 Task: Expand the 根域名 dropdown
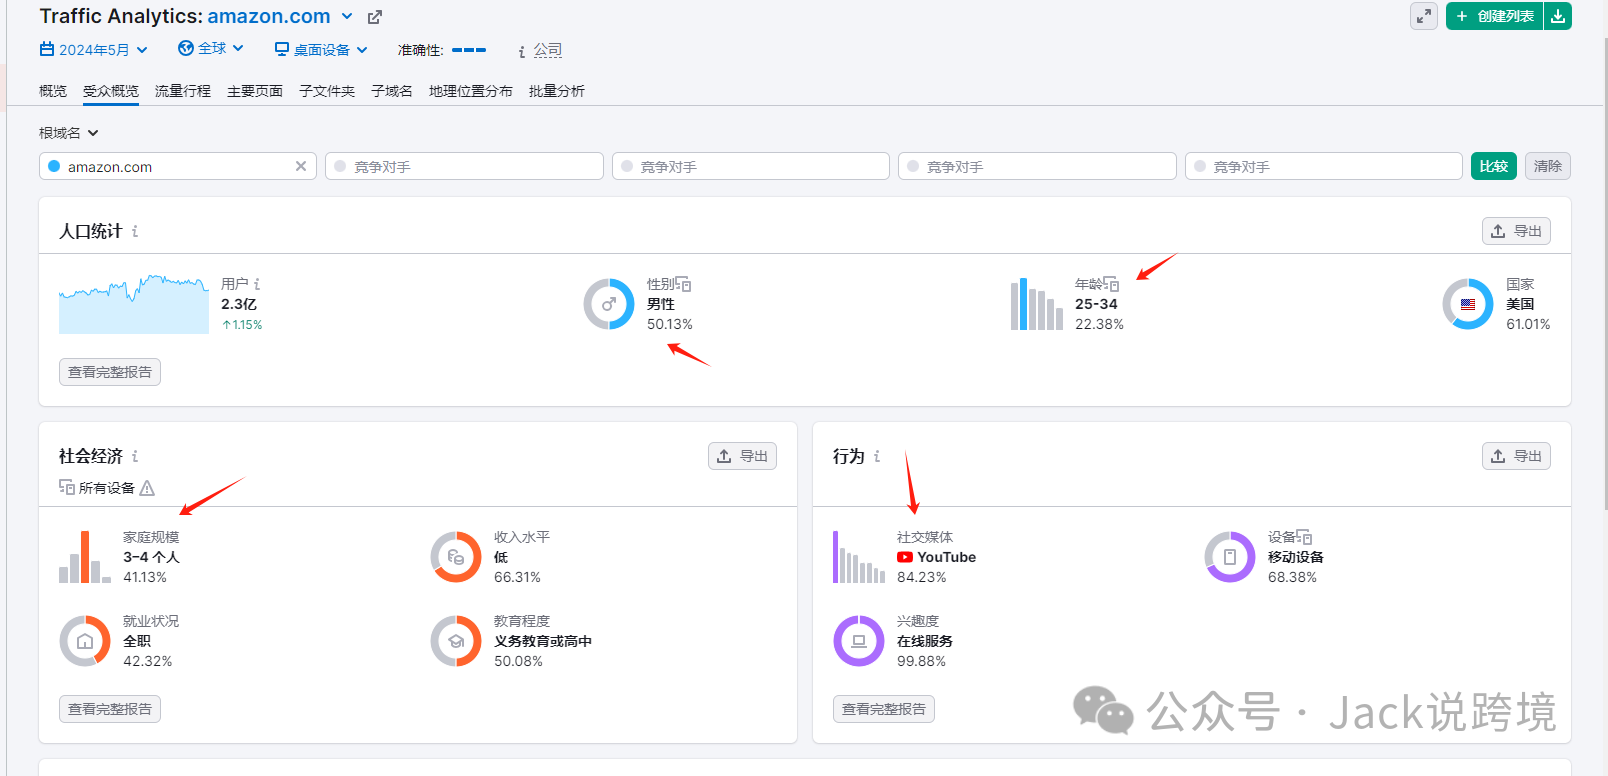tap(69, 133)
